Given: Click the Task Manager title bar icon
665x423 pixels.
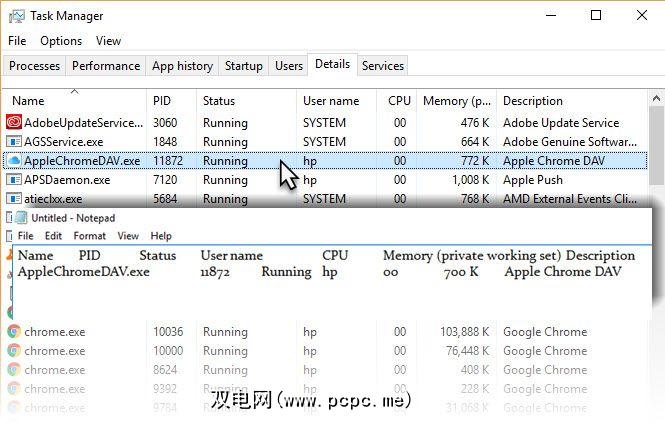Looking at the screenshot, I should coord(15,16).
